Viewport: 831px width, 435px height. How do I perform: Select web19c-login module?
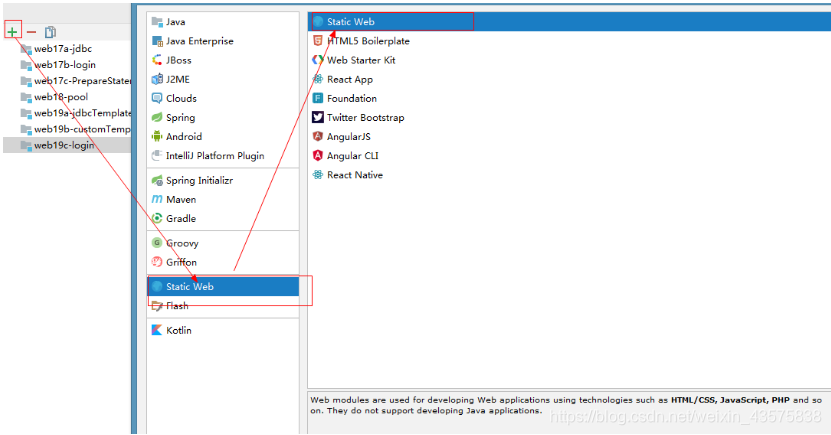point(67,145)
